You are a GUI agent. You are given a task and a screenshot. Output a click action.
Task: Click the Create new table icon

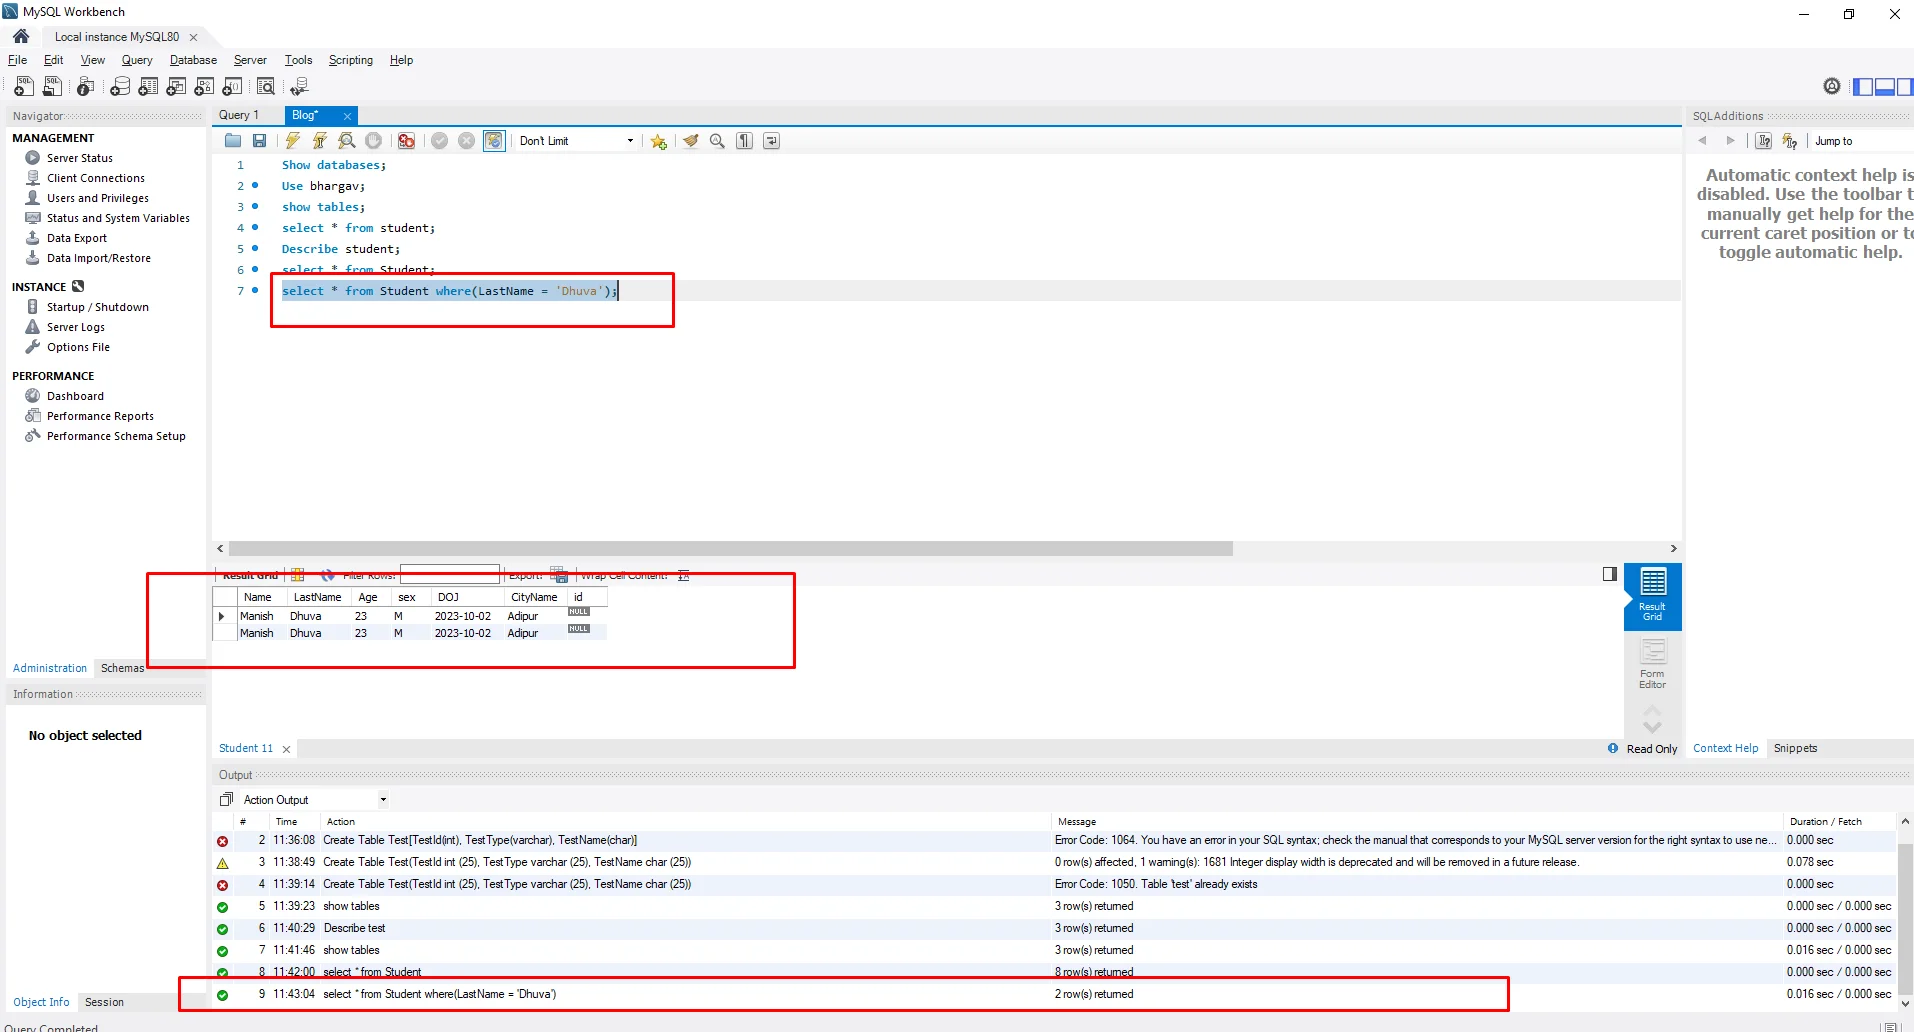(148, 87)
